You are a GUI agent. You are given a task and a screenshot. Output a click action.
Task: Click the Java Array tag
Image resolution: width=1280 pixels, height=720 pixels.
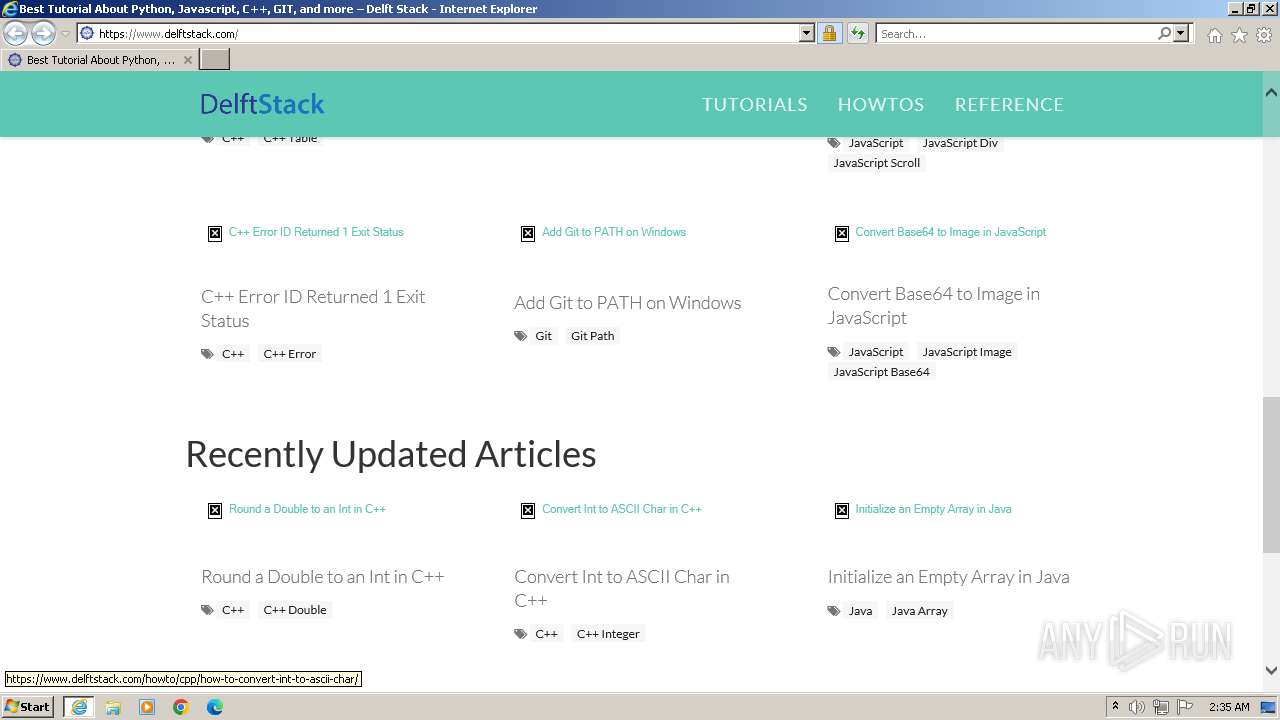click(x=919, y=611)
